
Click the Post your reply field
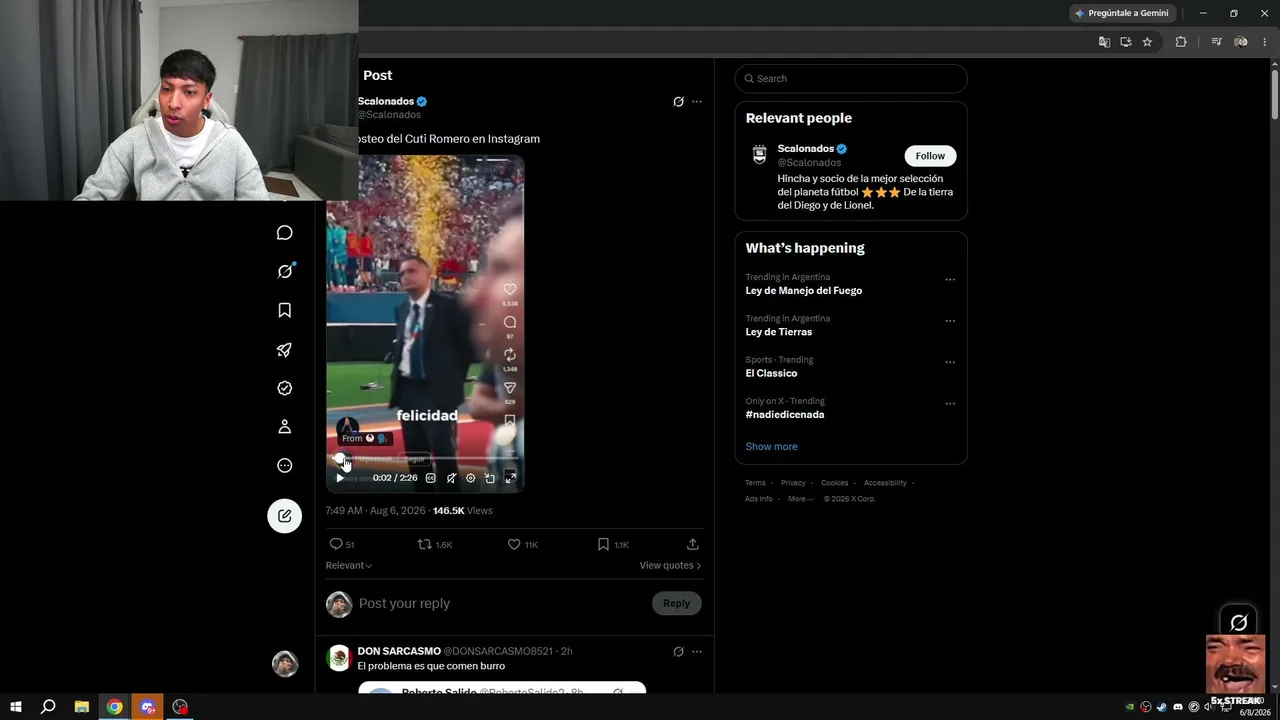pos(500,603)
